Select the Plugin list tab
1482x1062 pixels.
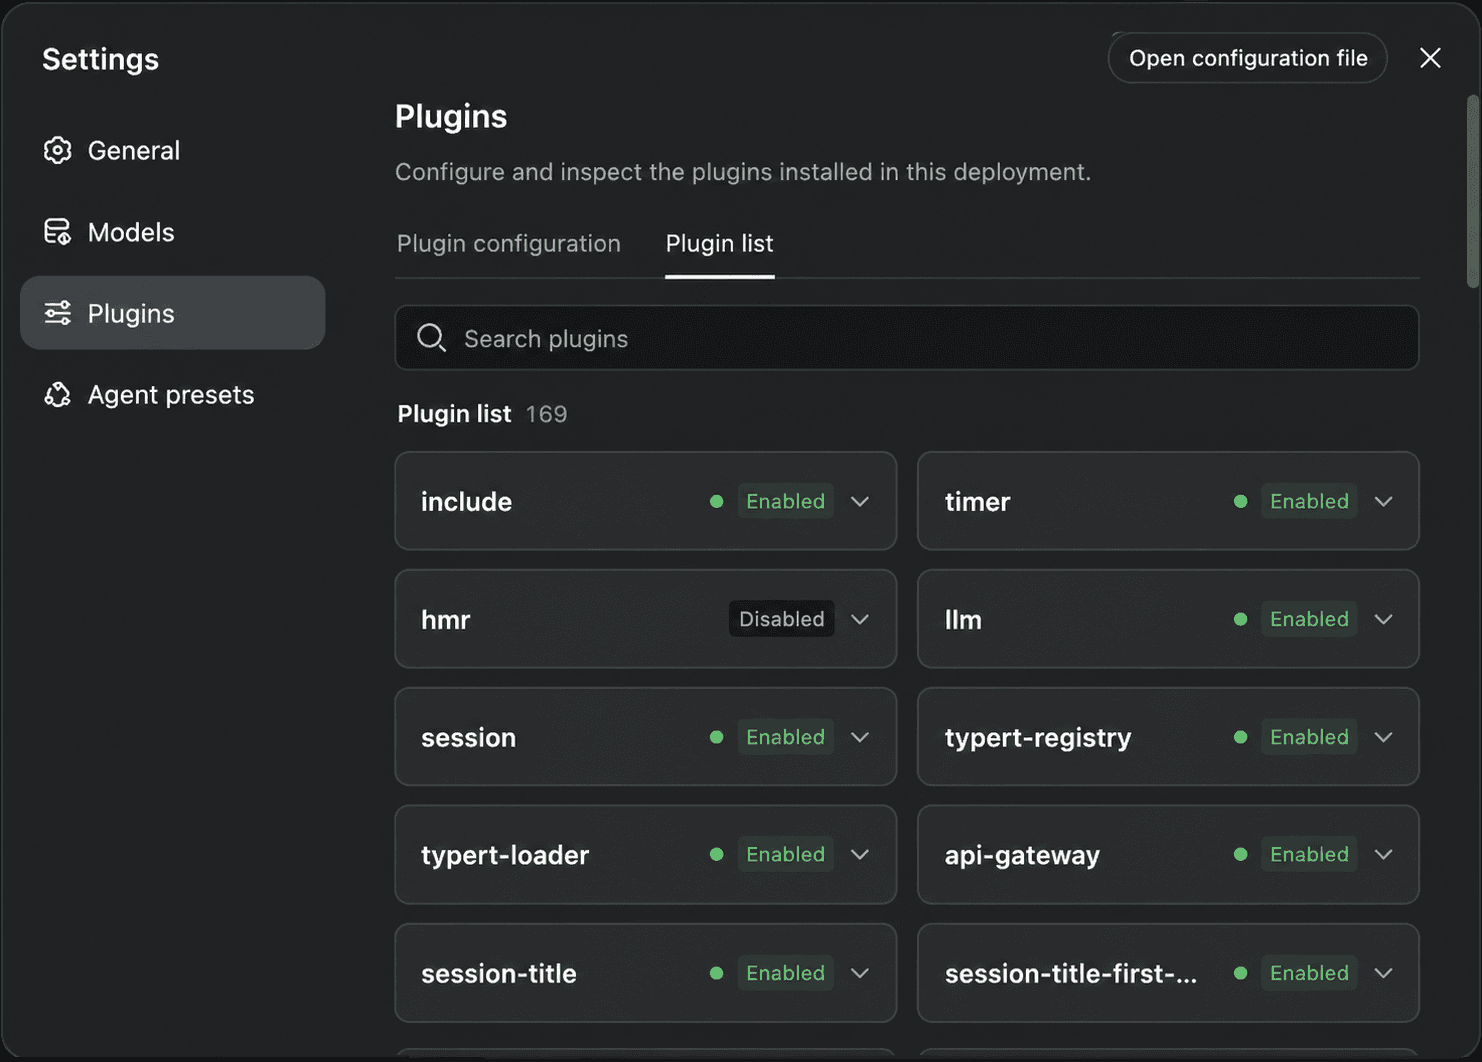[x=720, y=244]
